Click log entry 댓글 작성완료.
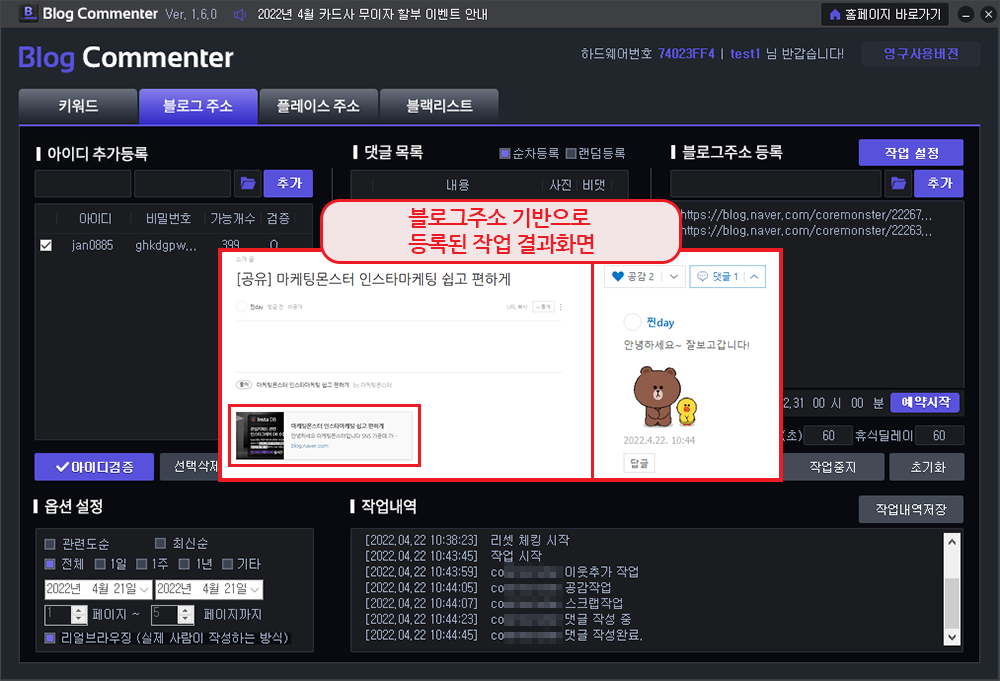The width and height of the screenshot is (1000, 681). pyautogui.click(x=603, y=635)
